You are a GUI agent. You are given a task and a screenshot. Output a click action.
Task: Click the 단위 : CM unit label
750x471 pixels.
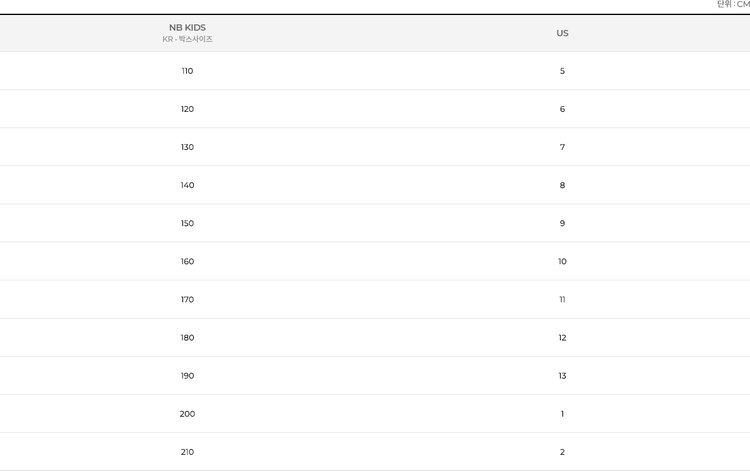tap(733, 4)
